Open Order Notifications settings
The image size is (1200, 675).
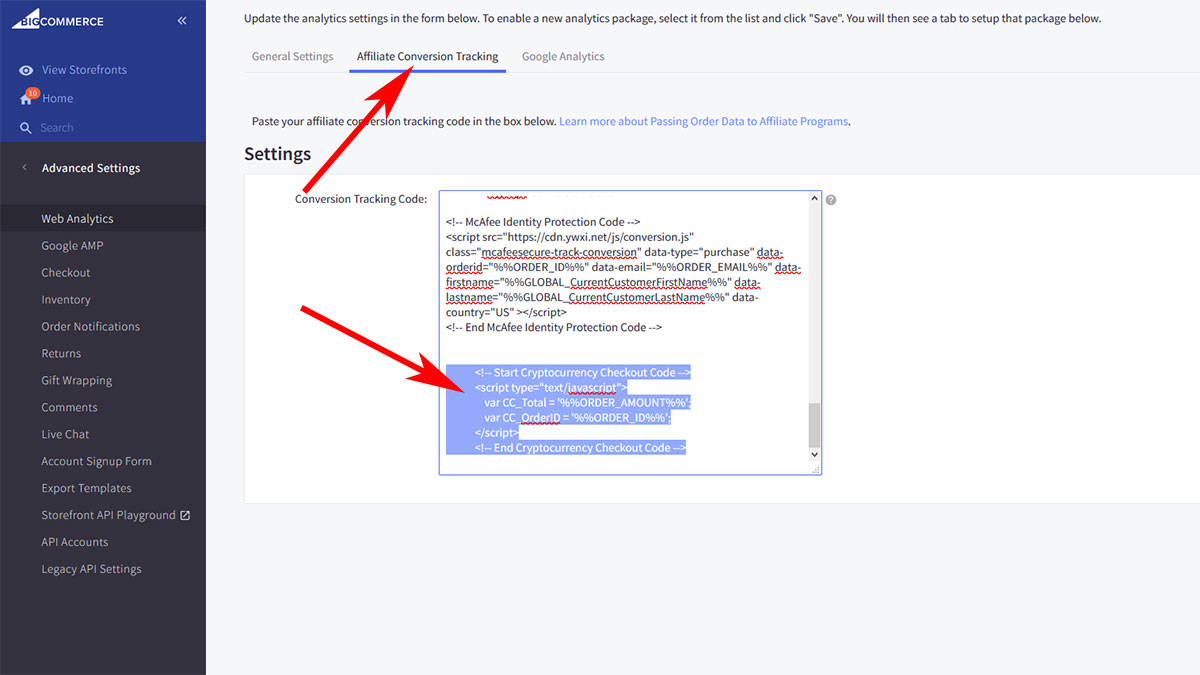click(90, 327)
